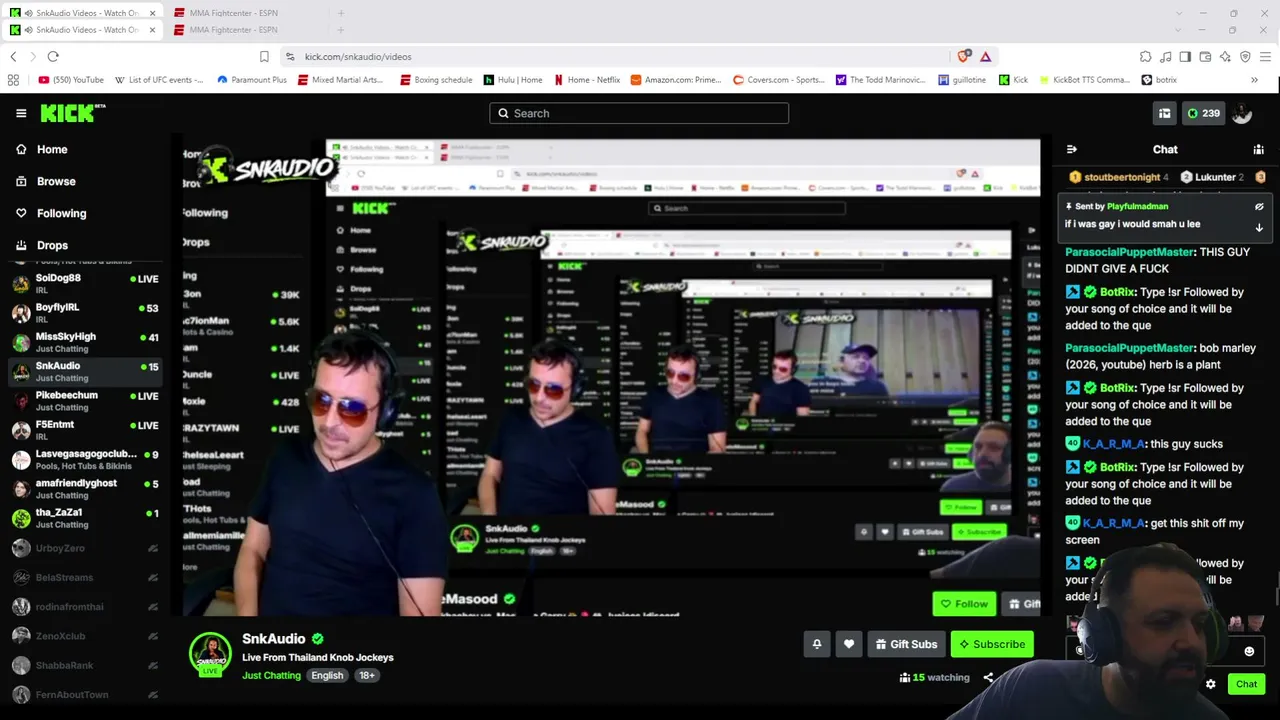
Task: Open Pikebeechum channel in the sidebar
Action: coord(85,400)
